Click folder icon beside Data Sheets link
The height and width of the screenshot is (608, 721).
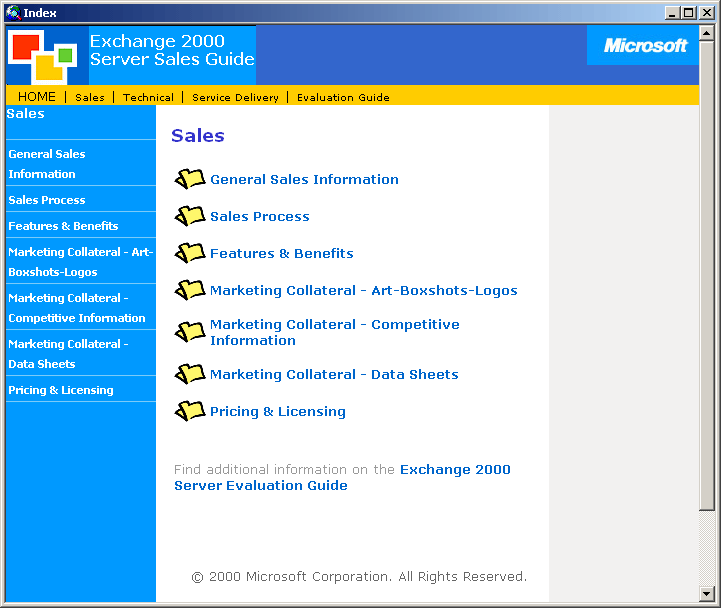coord(190,374)
